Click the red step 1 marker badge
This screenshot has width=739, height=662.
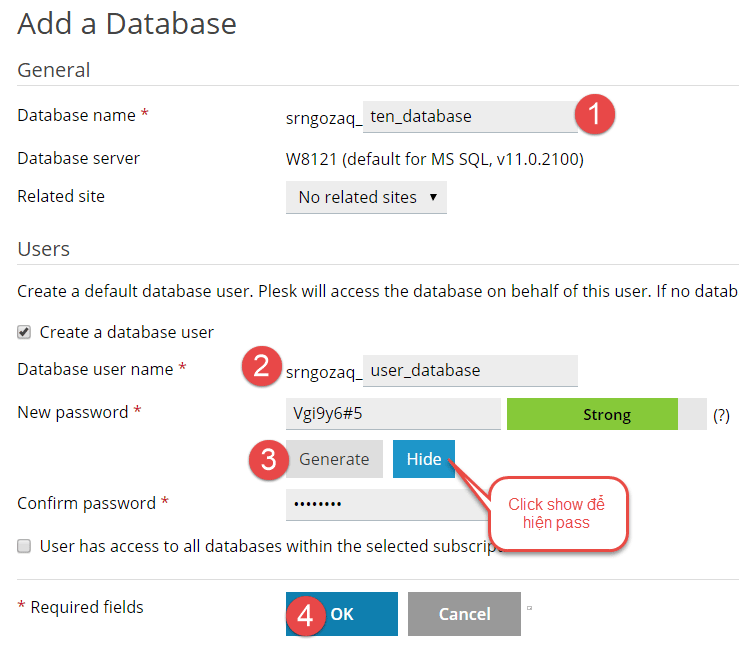(596, 115)
